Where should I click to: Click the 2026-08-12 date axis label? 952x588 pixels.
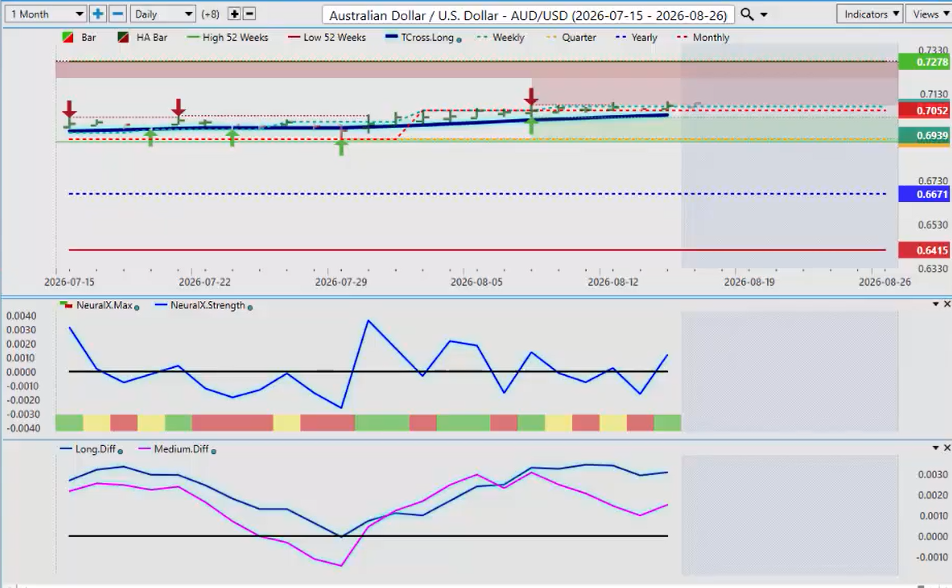tap(613, 282)
